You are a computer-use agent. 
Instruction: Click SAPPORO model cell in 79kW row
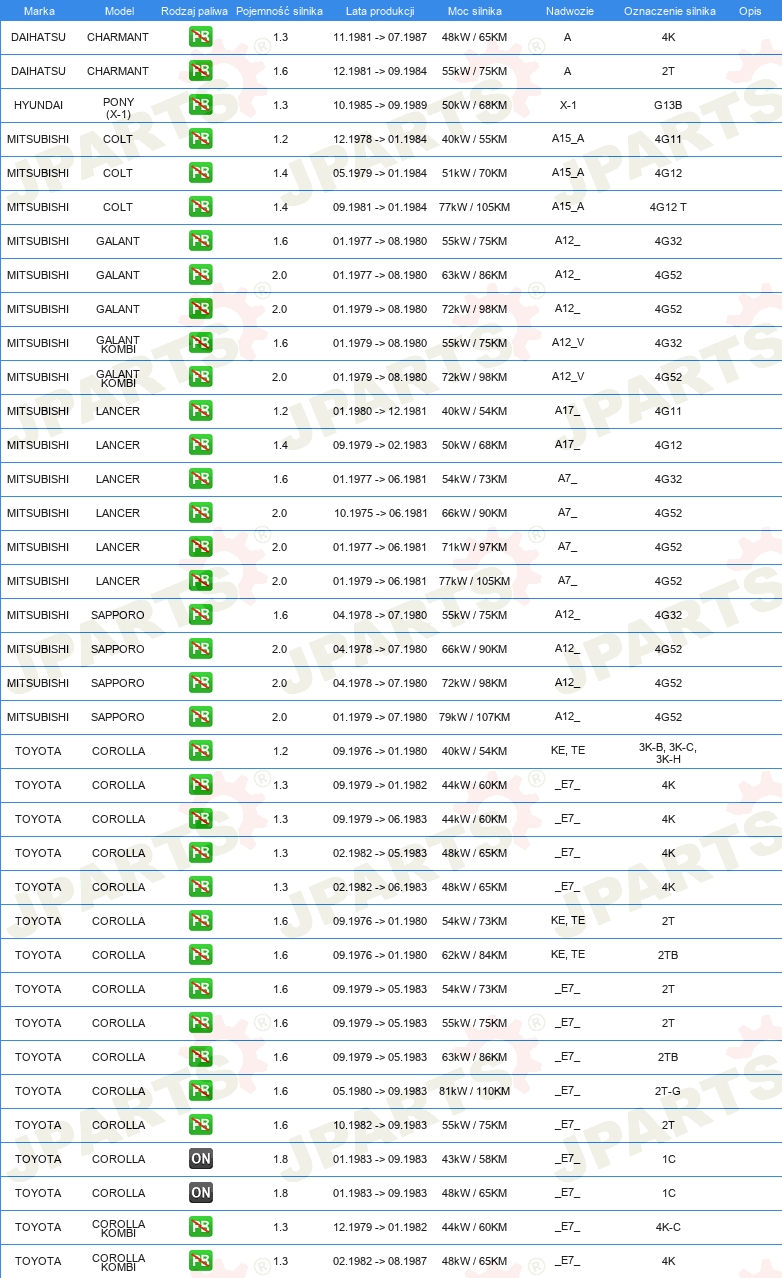(x=118, y=717)
